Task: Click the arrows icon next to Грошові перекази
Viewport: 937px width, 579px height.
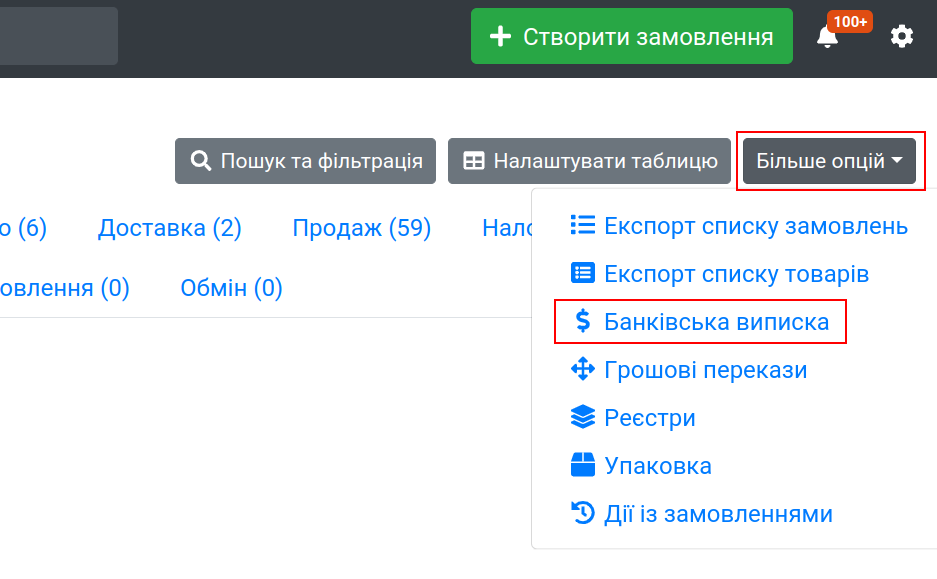Action: tap(582, 370)
